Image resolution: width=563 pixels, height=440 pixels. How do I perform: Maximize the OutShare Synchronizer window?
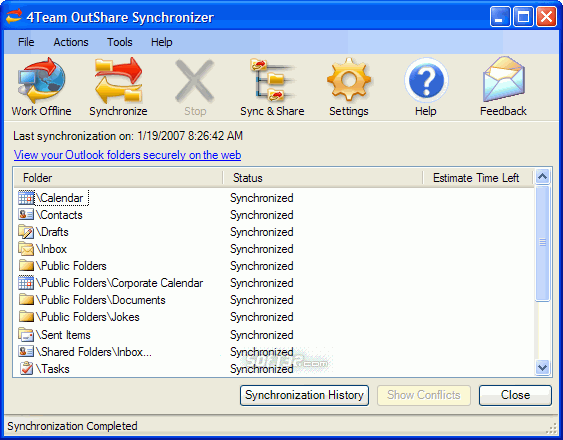click(x=523, y=17)
